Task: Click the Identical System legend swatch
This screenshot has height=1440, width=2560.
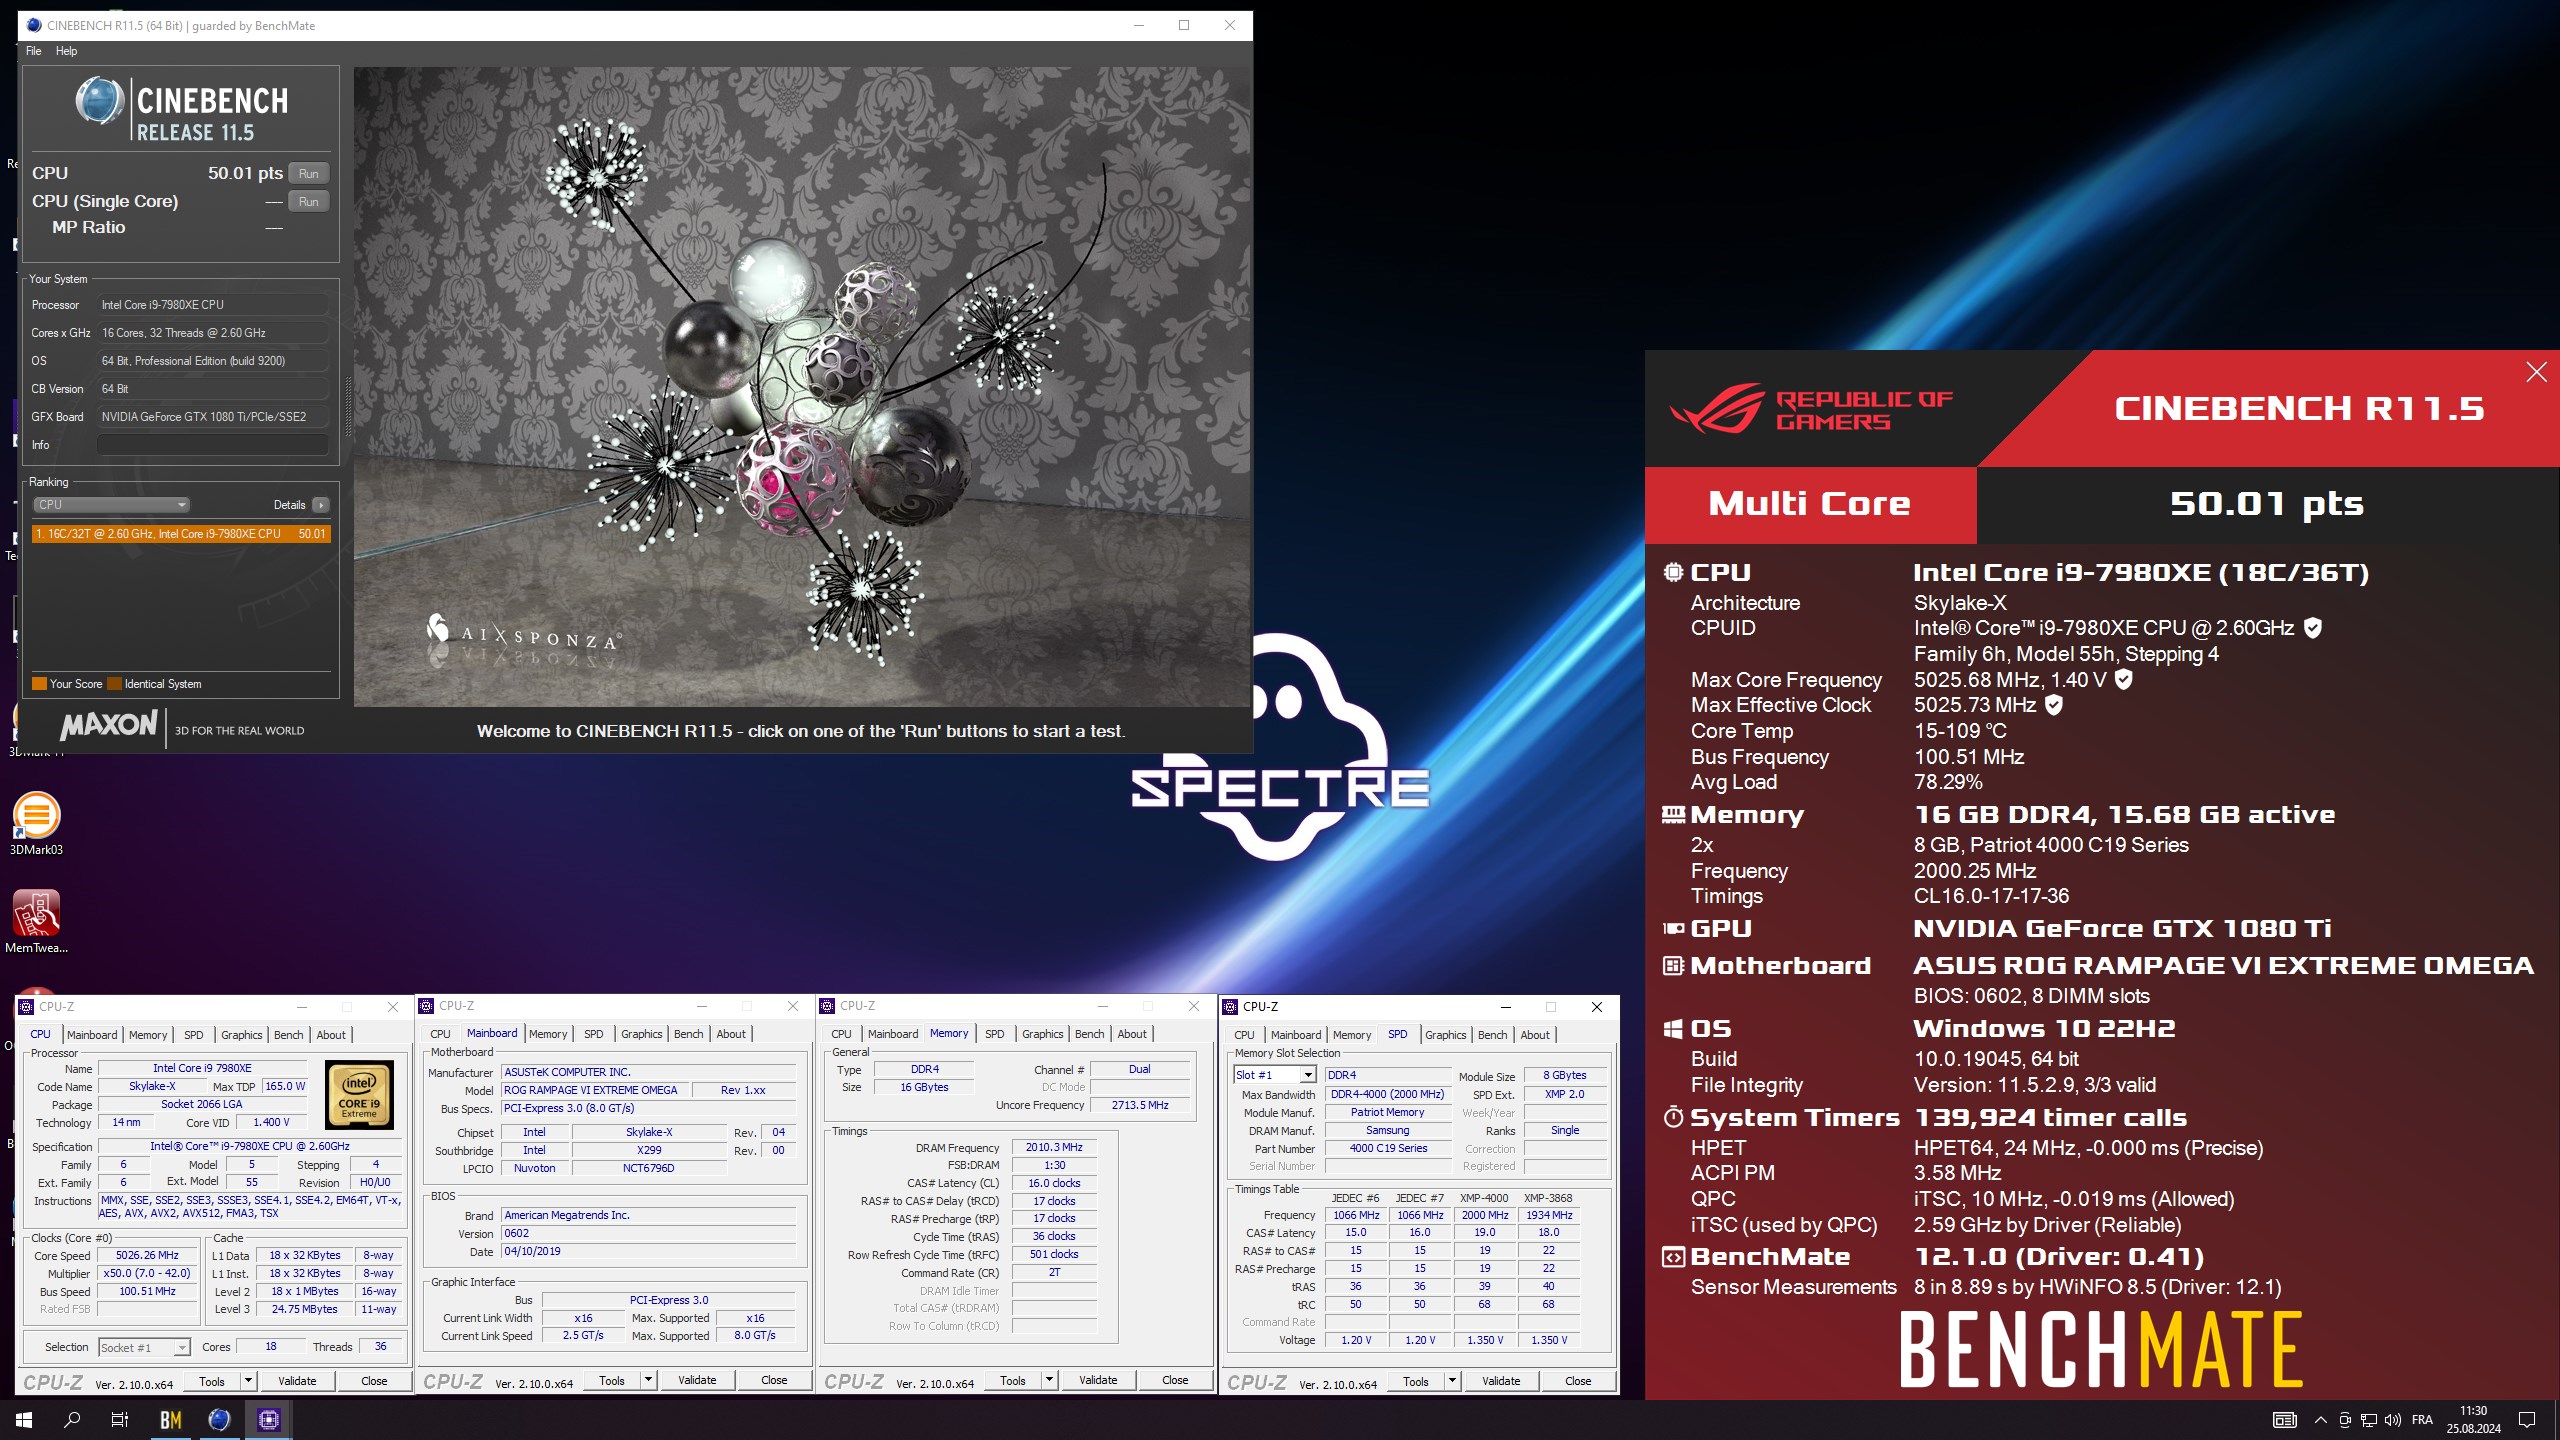Action: (115, 684)
